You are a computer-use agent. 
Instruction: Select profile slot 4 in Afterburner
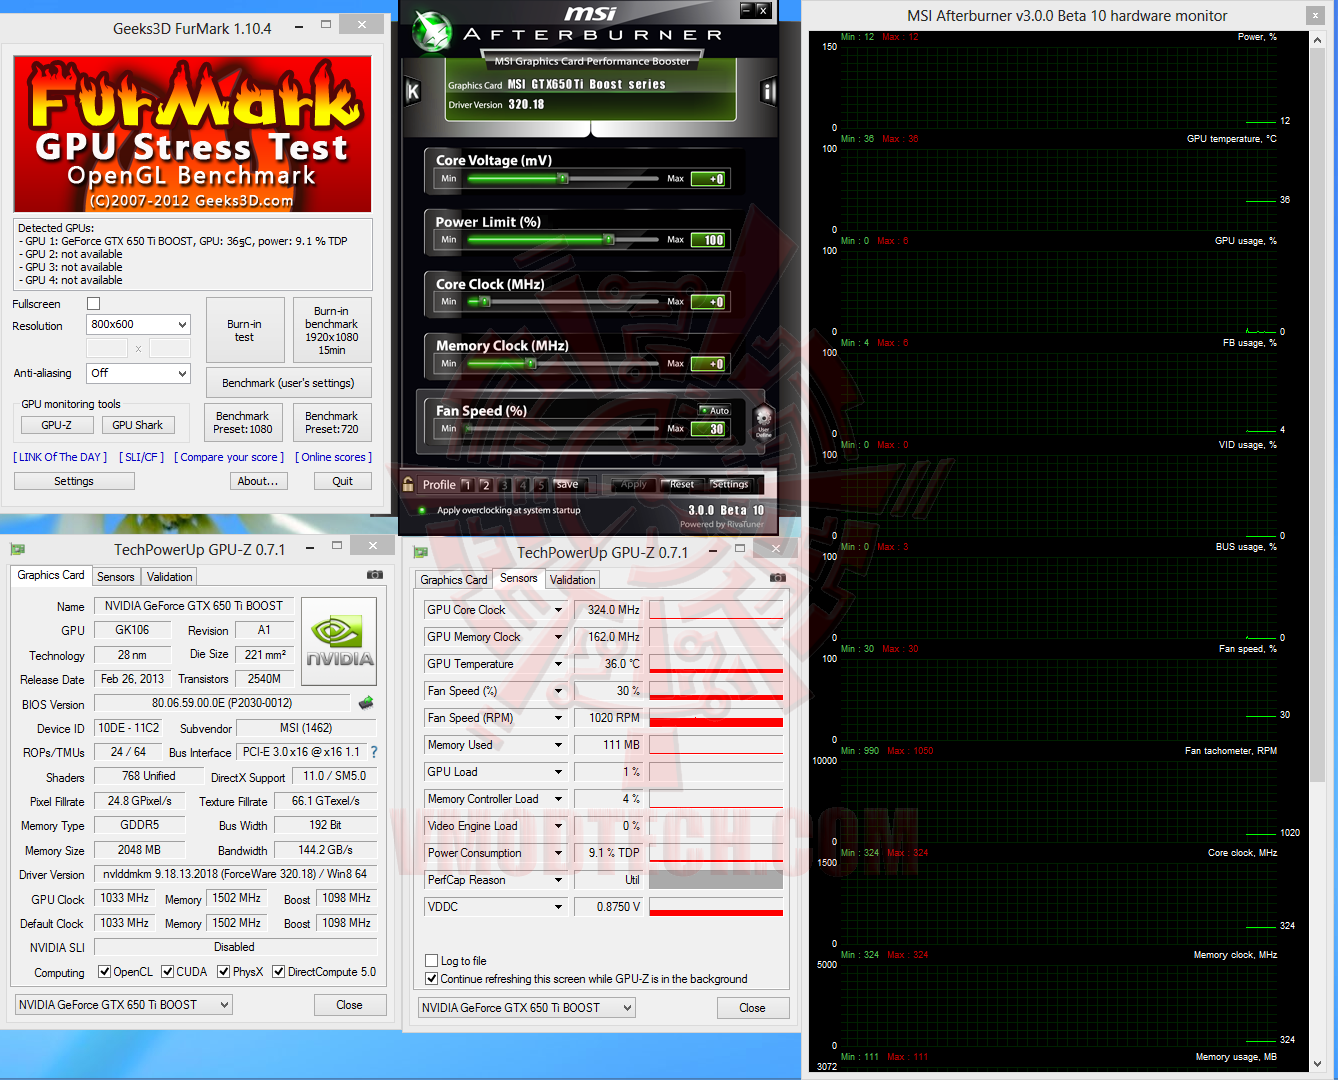coord(522,485)
